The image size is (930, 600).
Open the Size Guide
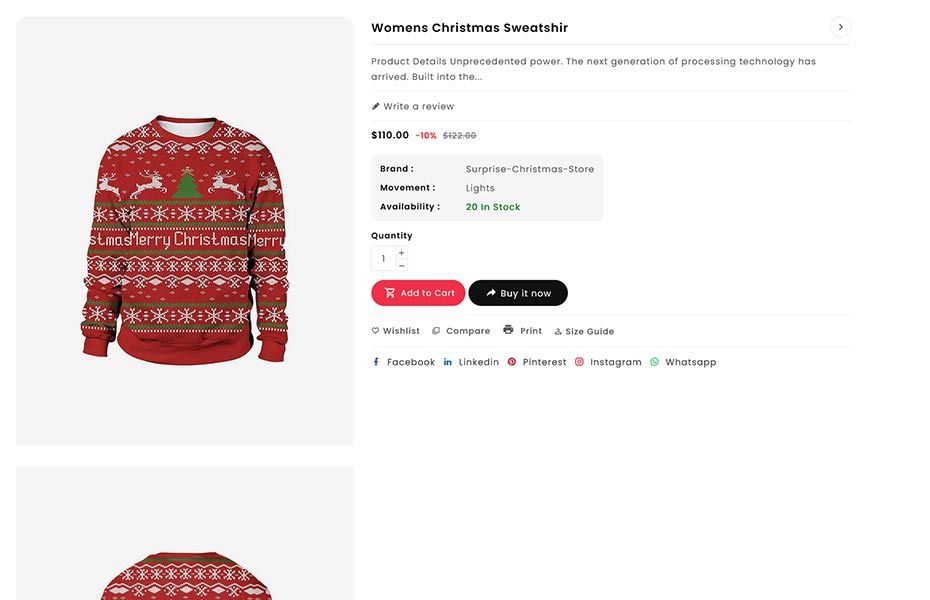point(584,331)
